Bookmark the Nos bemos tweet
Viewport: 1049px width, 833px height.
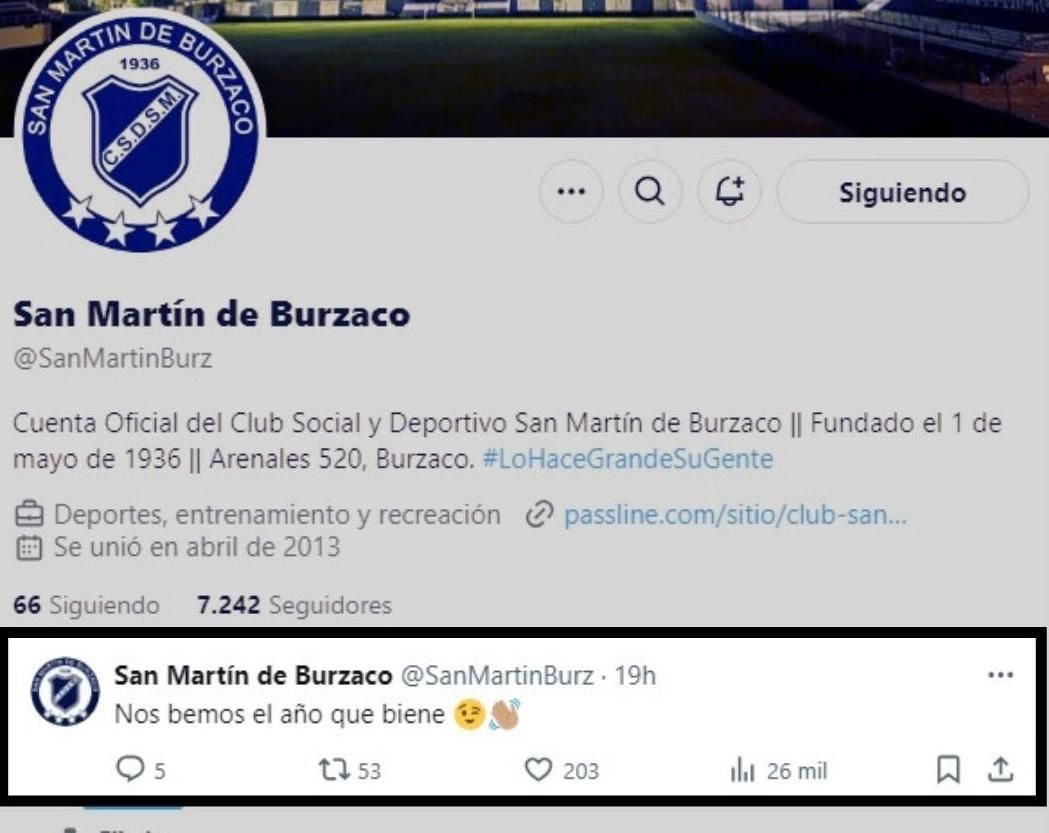tap(948, 769)
